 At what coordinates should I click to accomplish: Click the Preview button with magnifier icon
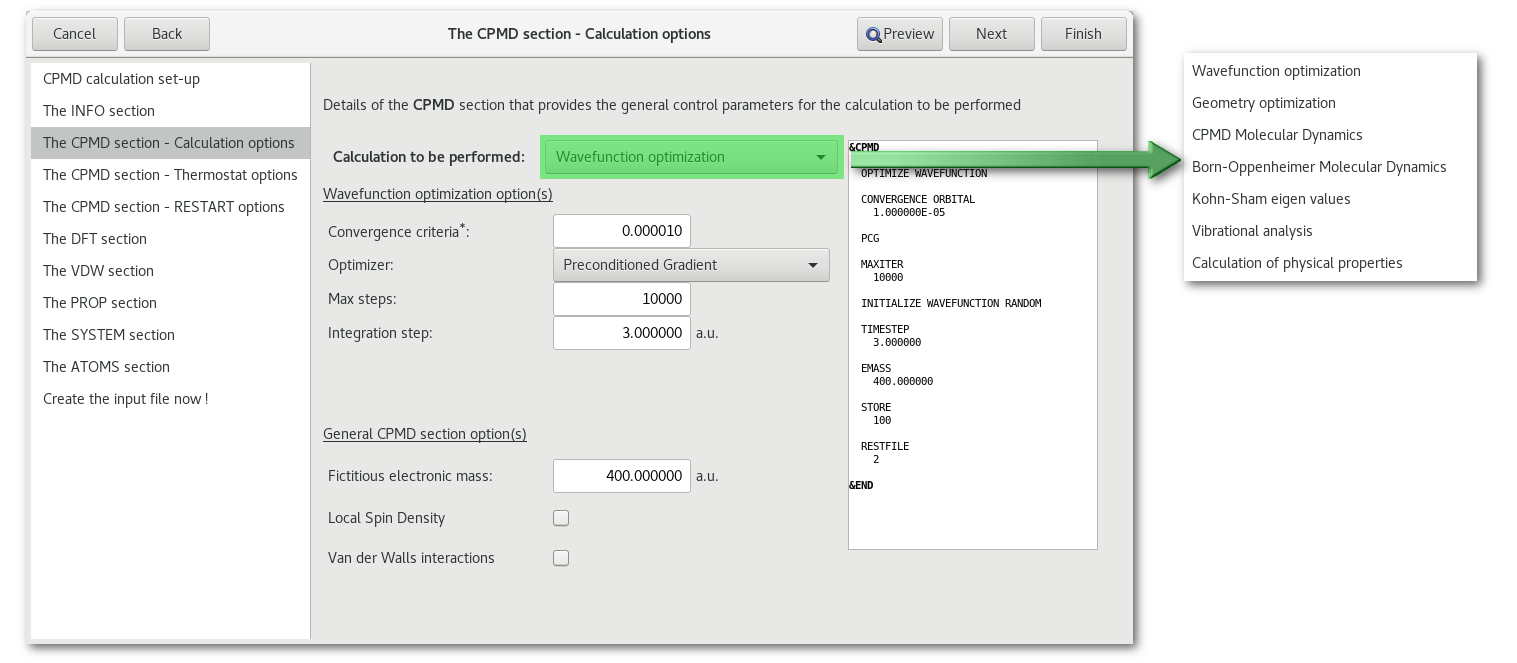coord(899,34)
